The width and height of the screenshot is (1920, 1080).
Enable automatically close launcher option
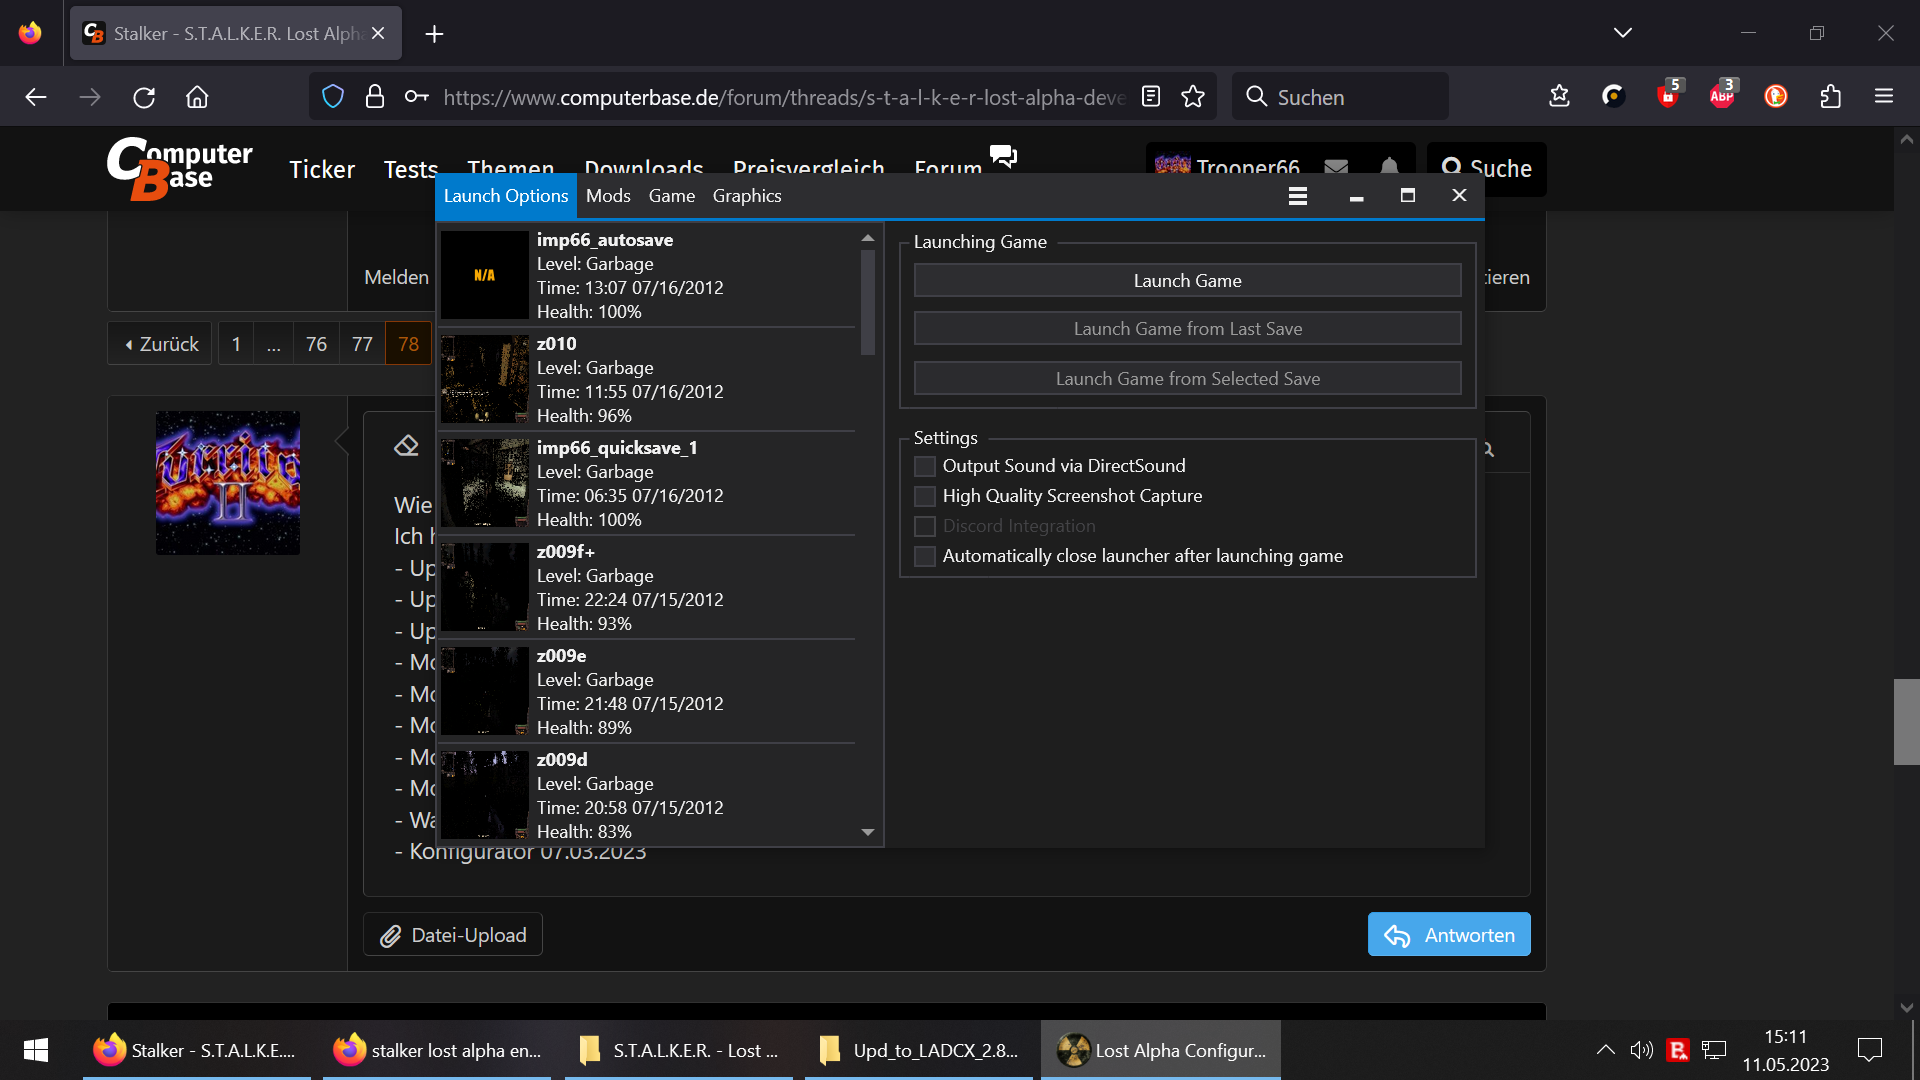925,556
